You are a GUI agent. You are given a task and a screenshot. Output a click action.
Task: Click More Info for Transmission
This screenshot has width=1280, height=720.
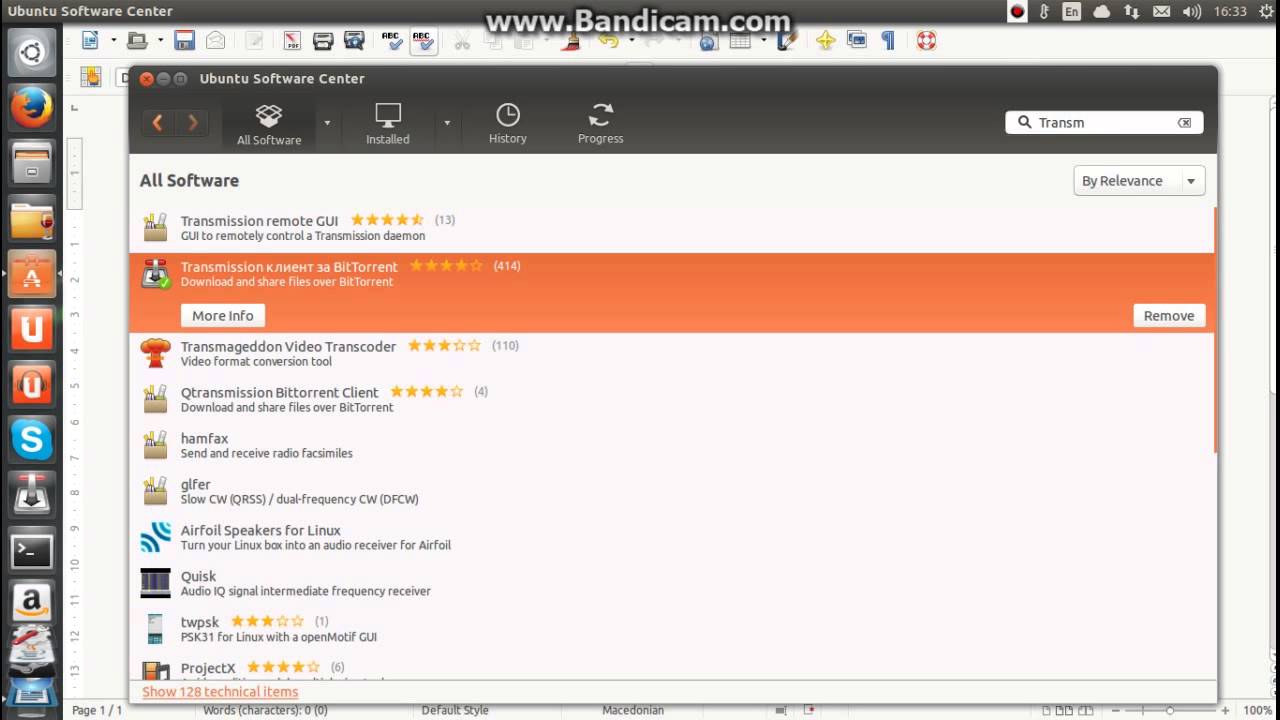tap(223, 315)
